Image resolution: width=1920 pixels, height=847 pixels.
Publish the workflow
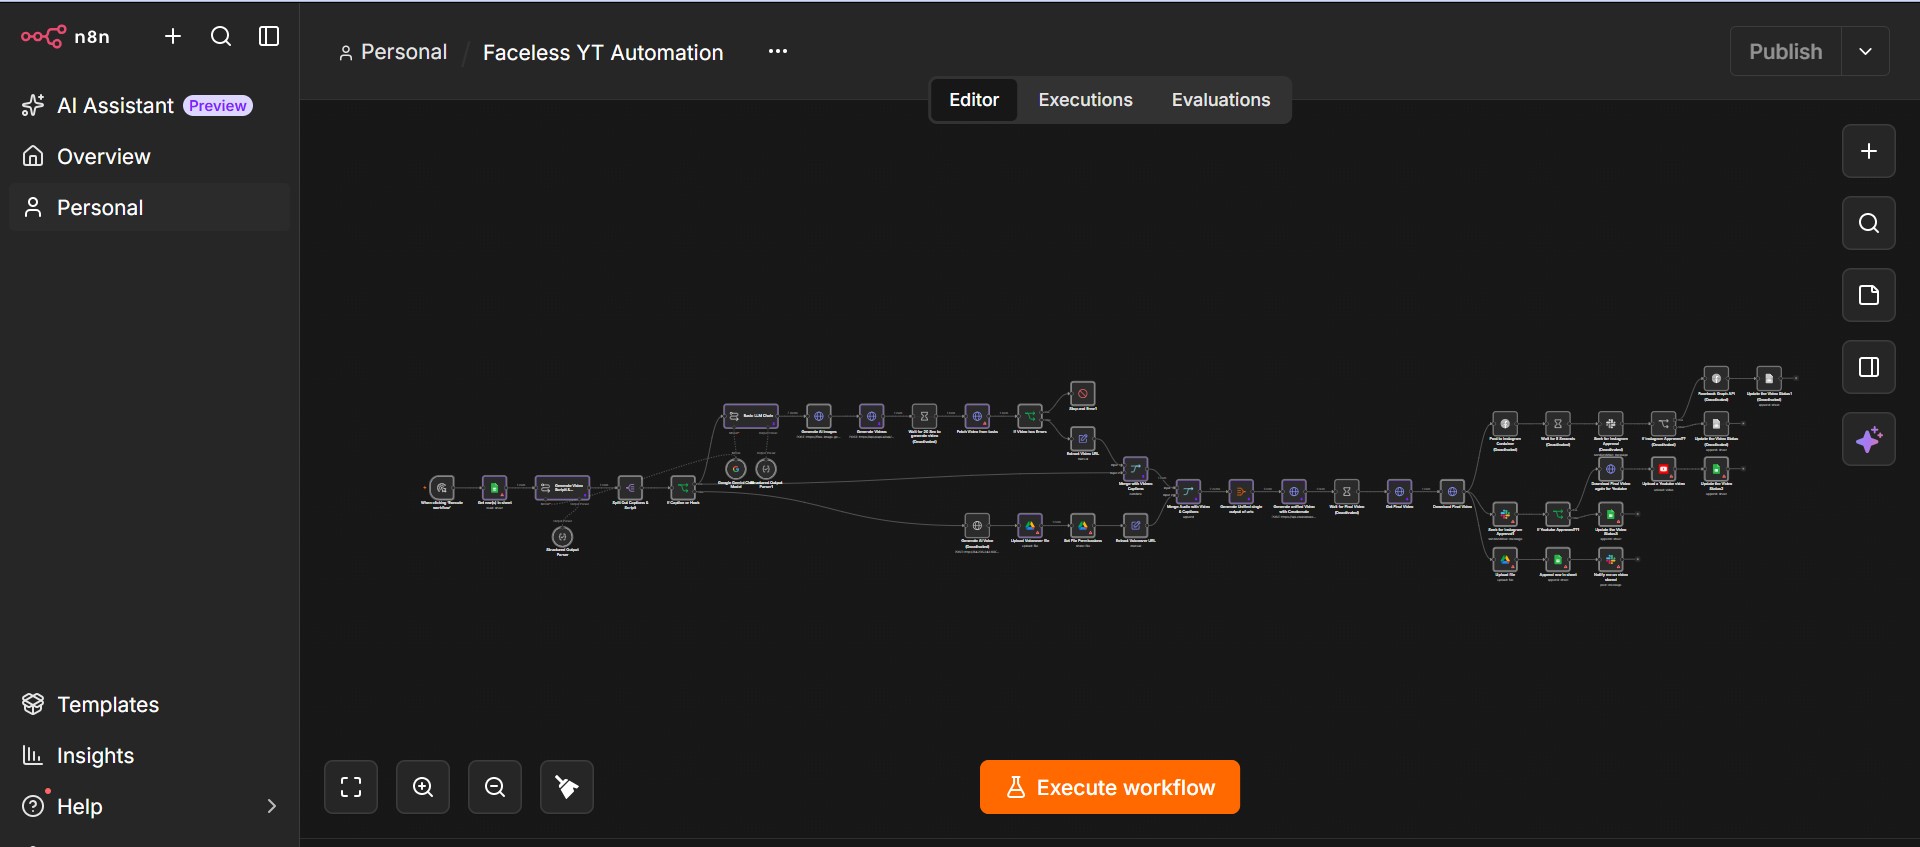(1786, 52)
